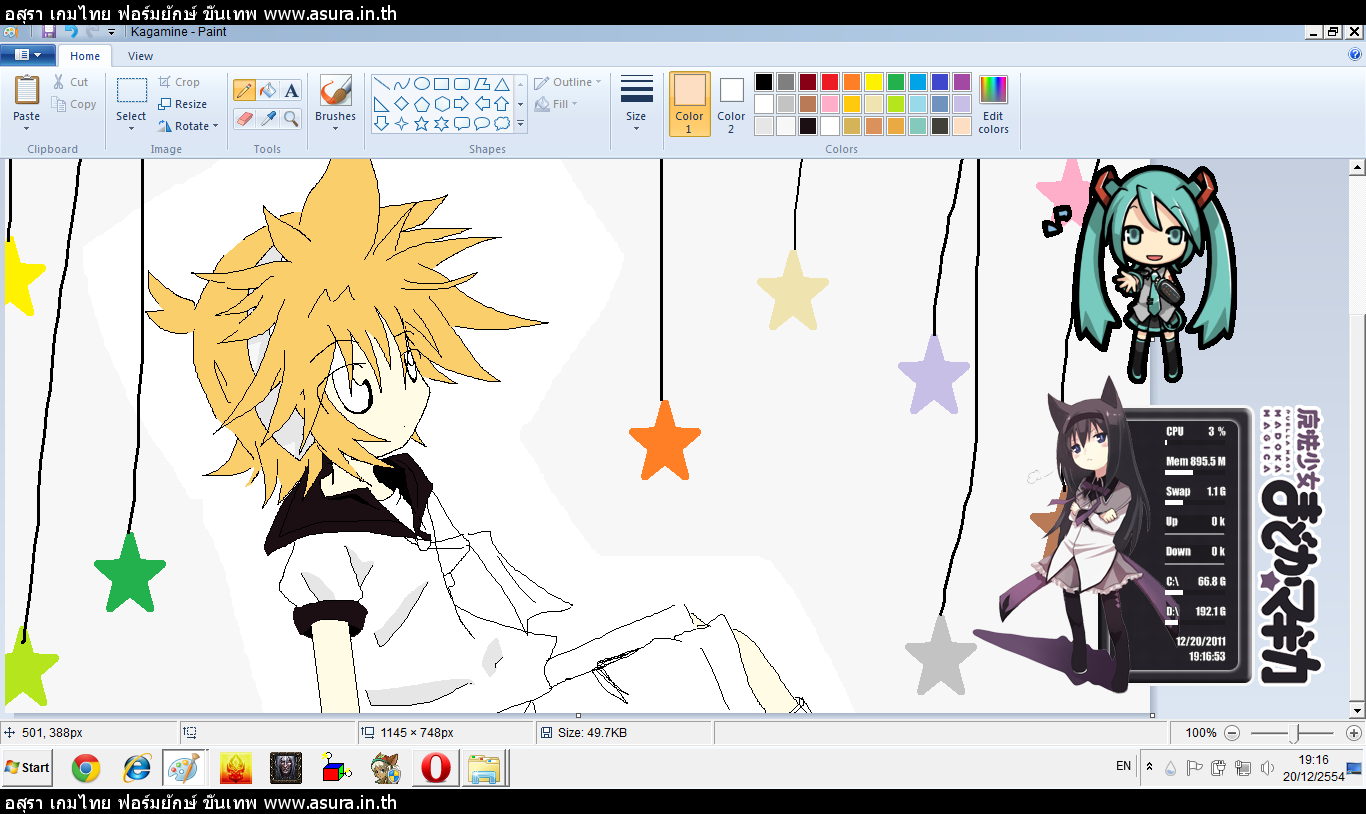Screen dimensions: 1366x814
Task: Choose the Polygon shape
Action: point(481,84)
